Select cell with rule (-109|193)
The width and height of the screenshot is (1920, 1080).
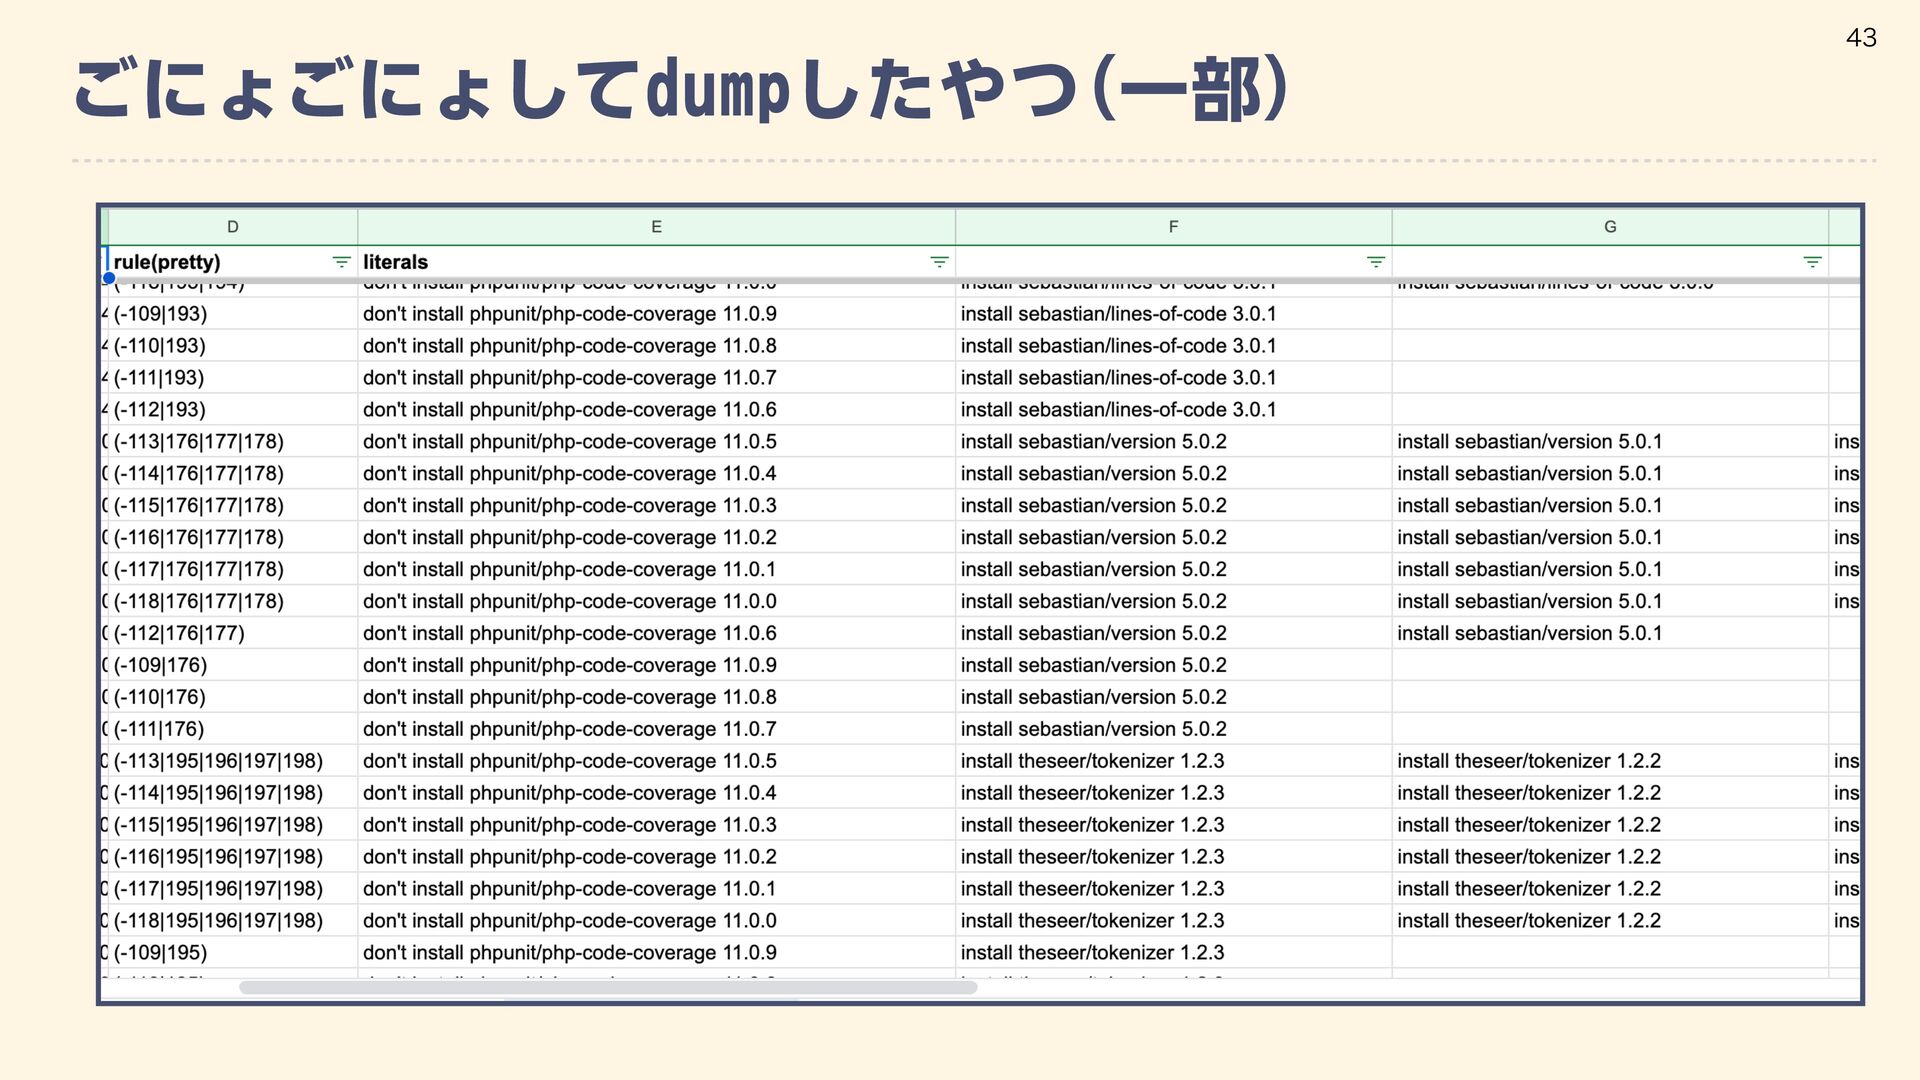pos(232,314)
